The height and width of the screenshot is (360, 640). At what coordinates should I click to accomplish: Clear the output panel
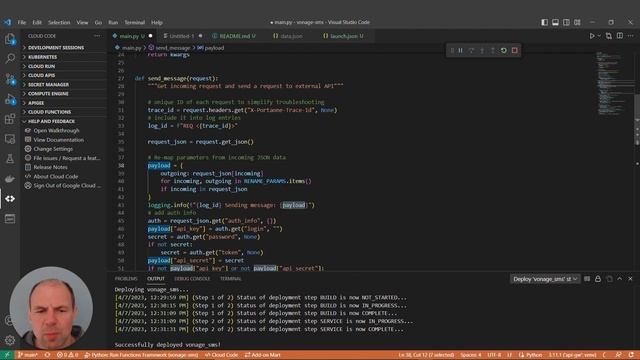click(587, 279)
